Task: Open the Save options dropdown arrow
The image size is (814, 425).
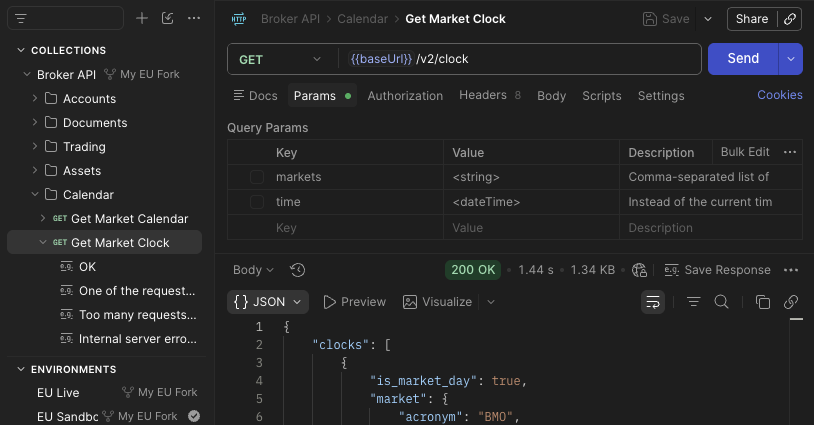Action: pyautogui.click(x=708, y=19)
